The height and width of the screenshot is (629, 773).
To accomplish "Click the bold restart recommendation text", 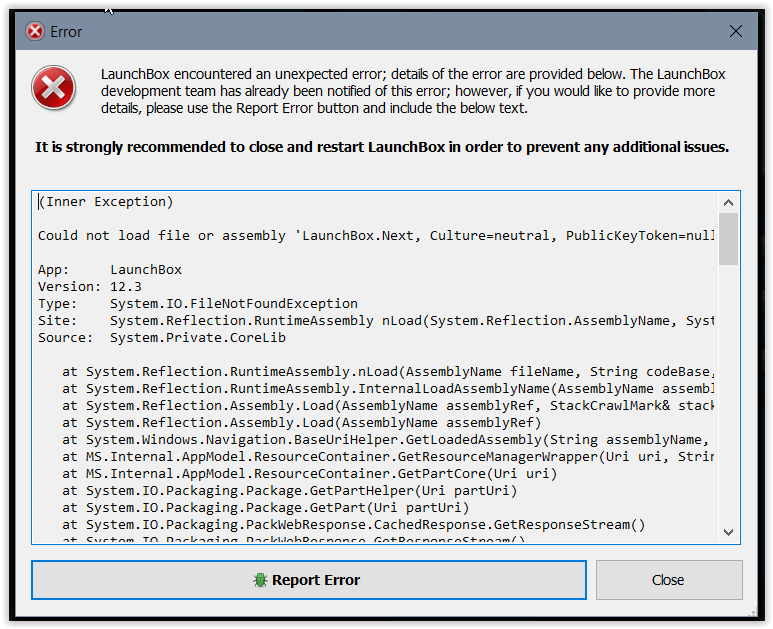I will [x=382, y=147].
